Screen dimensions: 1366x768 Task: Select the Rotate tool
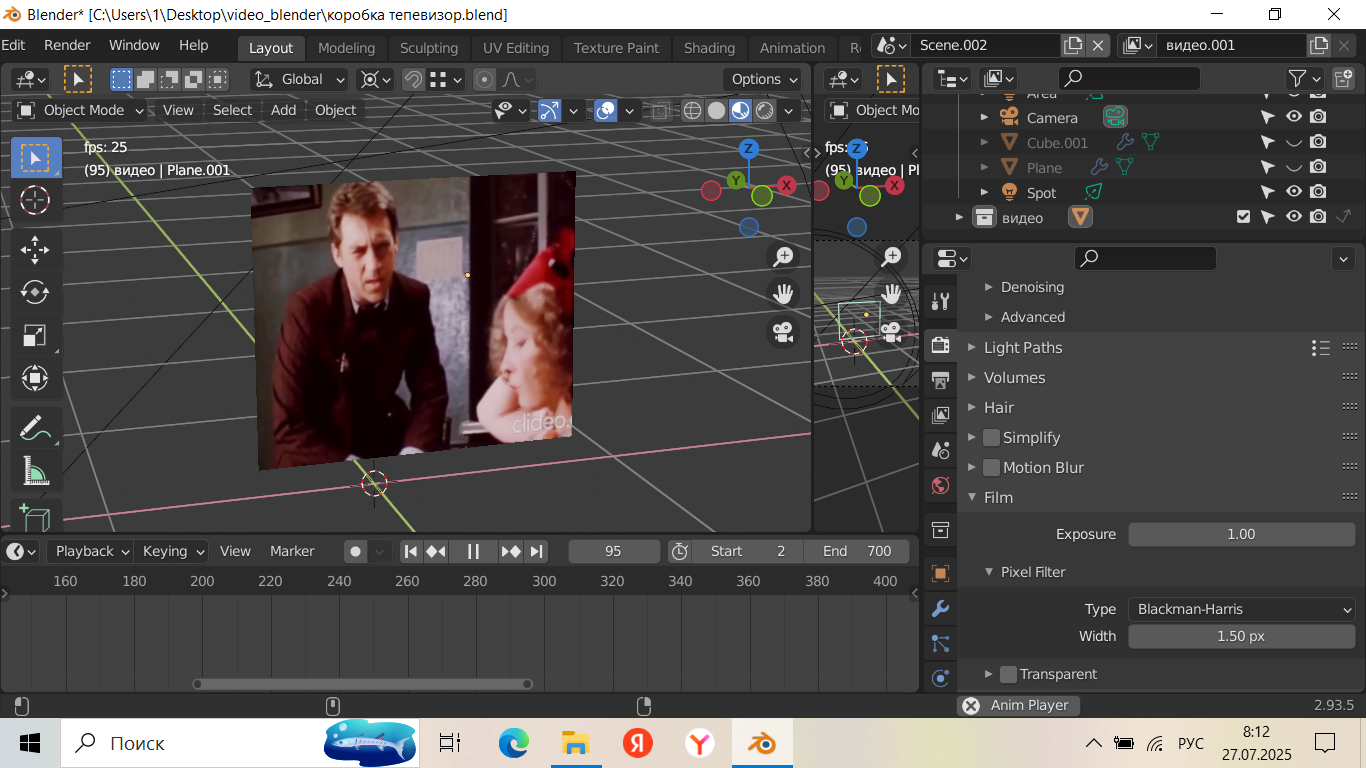click(x=35, y=292)
